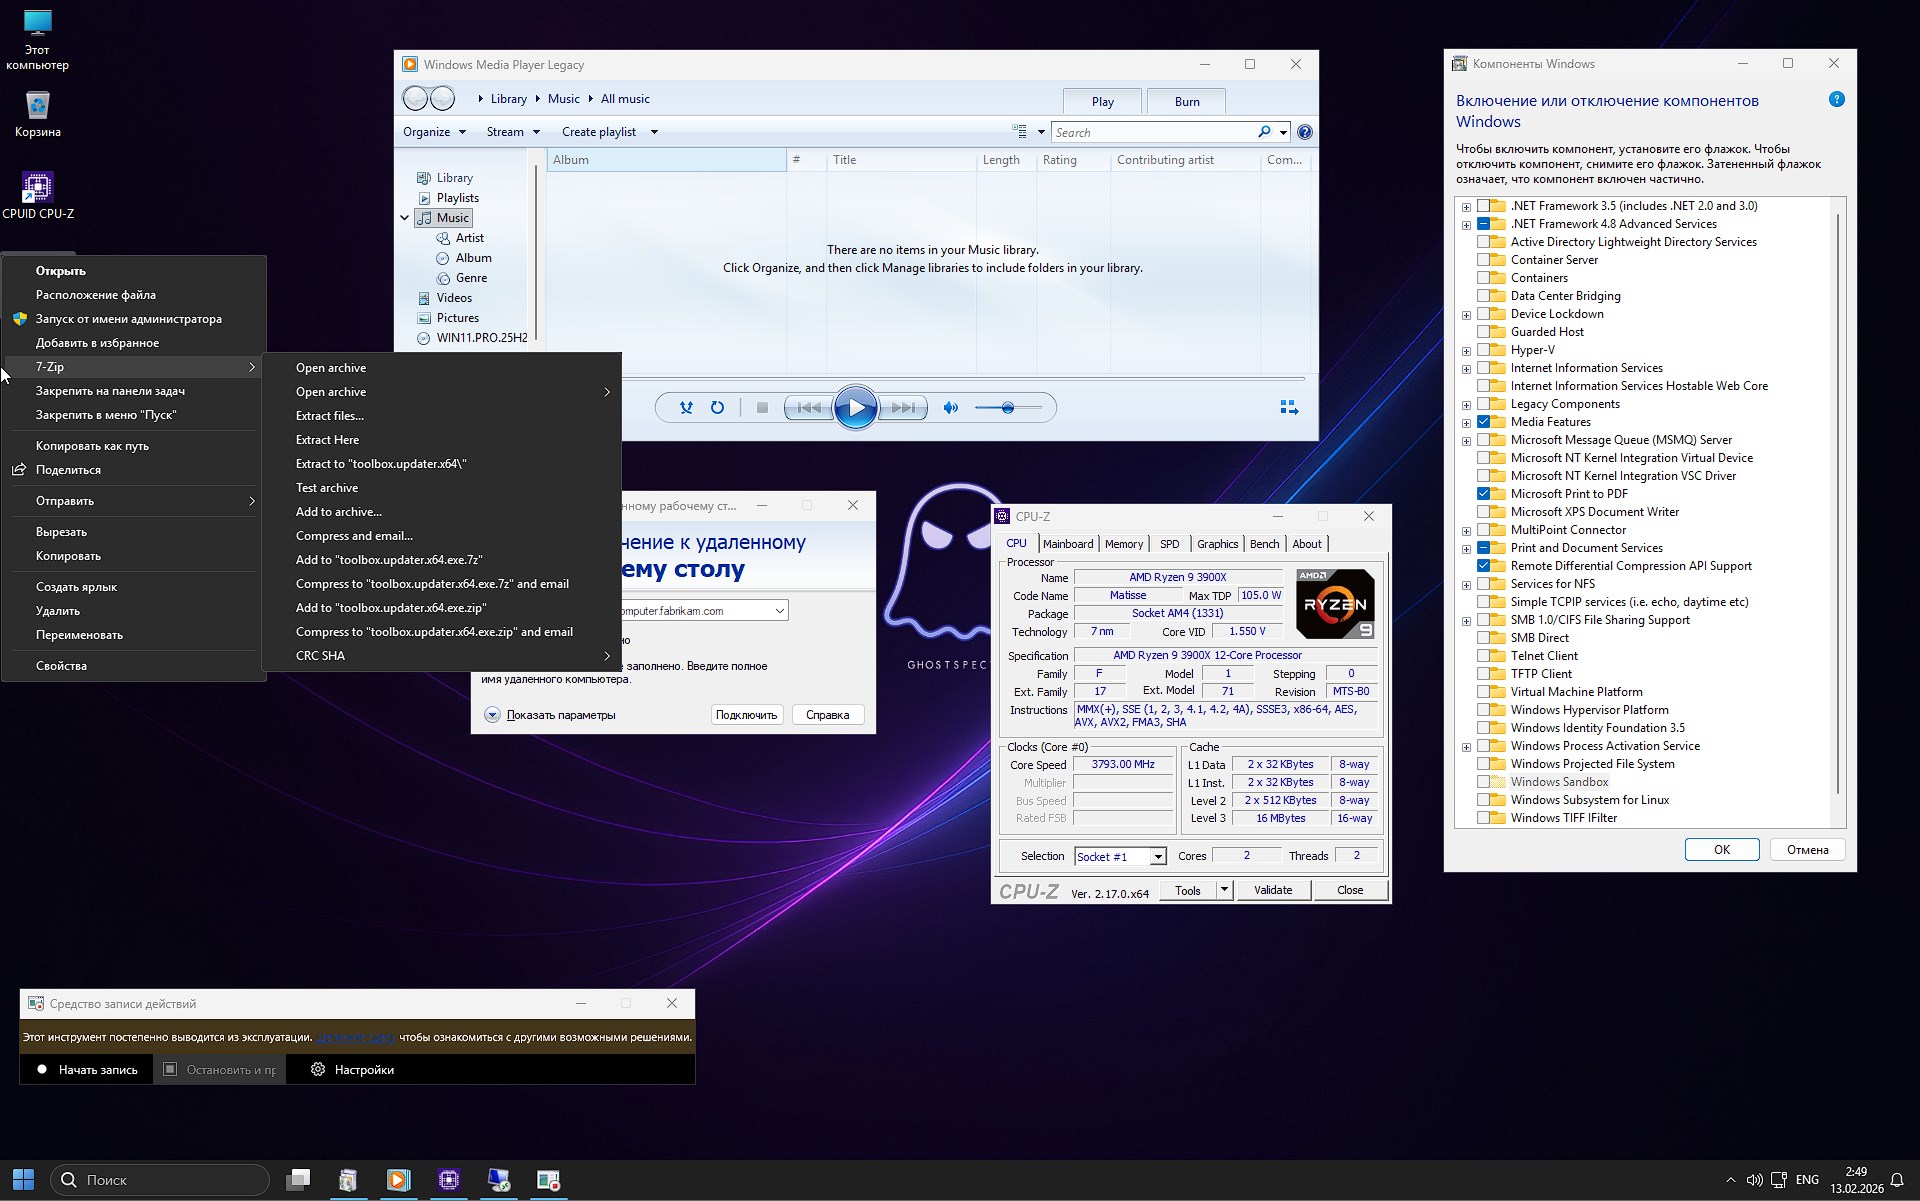
Task: Uncheck Microsoft Print to PDF component
Action: click(1482, 493)
